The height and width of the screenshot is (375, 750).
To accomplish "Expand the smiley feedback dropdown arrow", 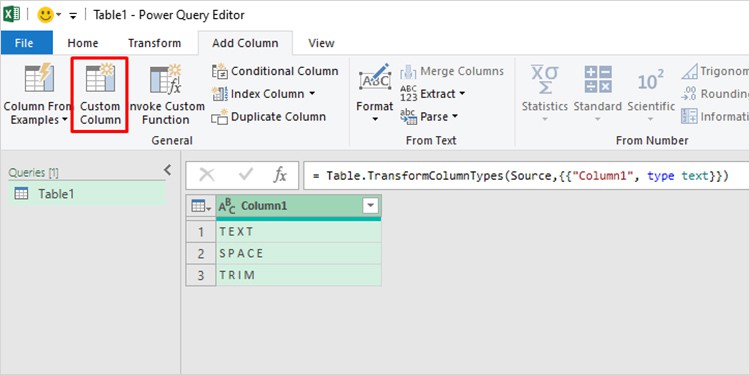I will 59,15.
